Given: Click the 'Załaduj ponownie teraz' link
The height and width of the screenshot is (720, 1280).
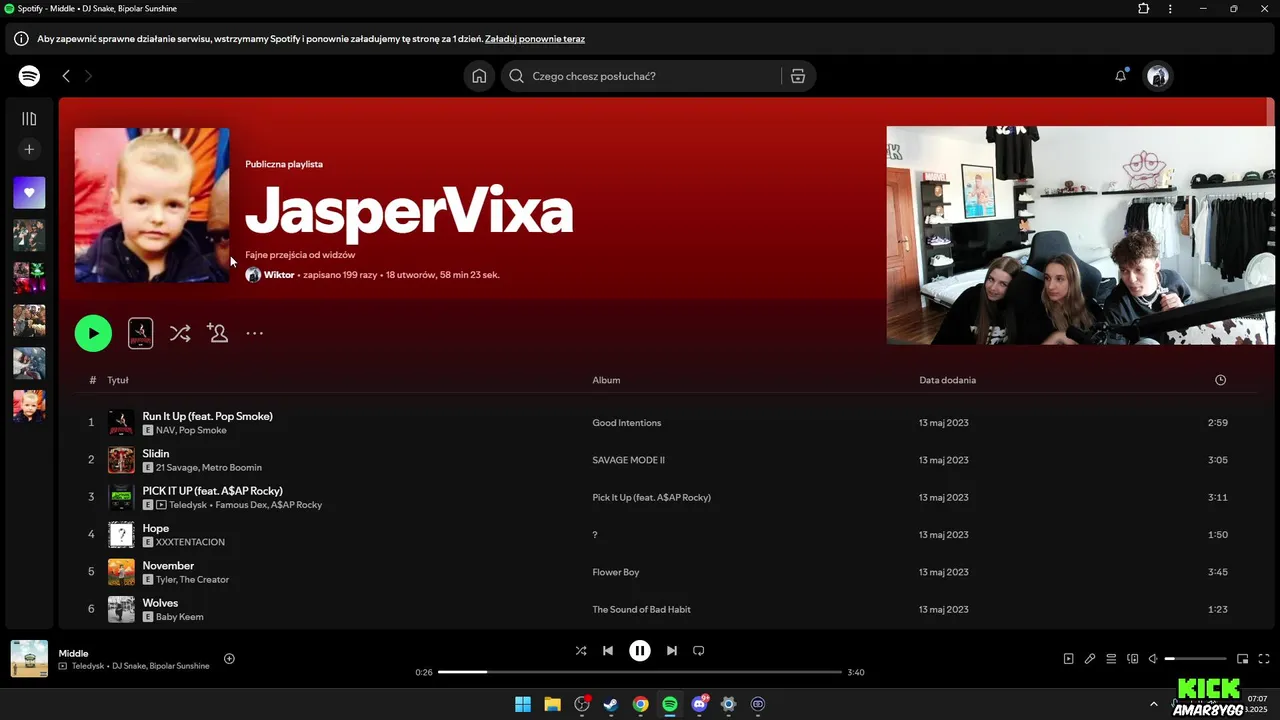Looking at the screenshot, I should 535,39.
